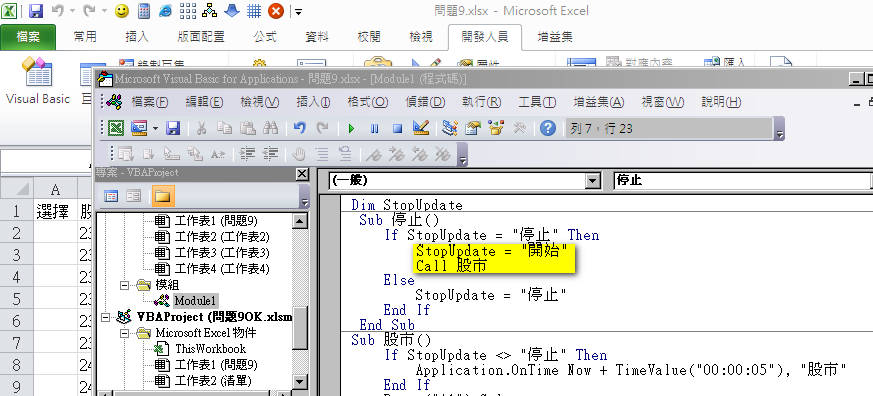Collapse VBAProject (問題9OK.xlsm) node
Screen dimensions: 873x396
click(x=105, y=317)
